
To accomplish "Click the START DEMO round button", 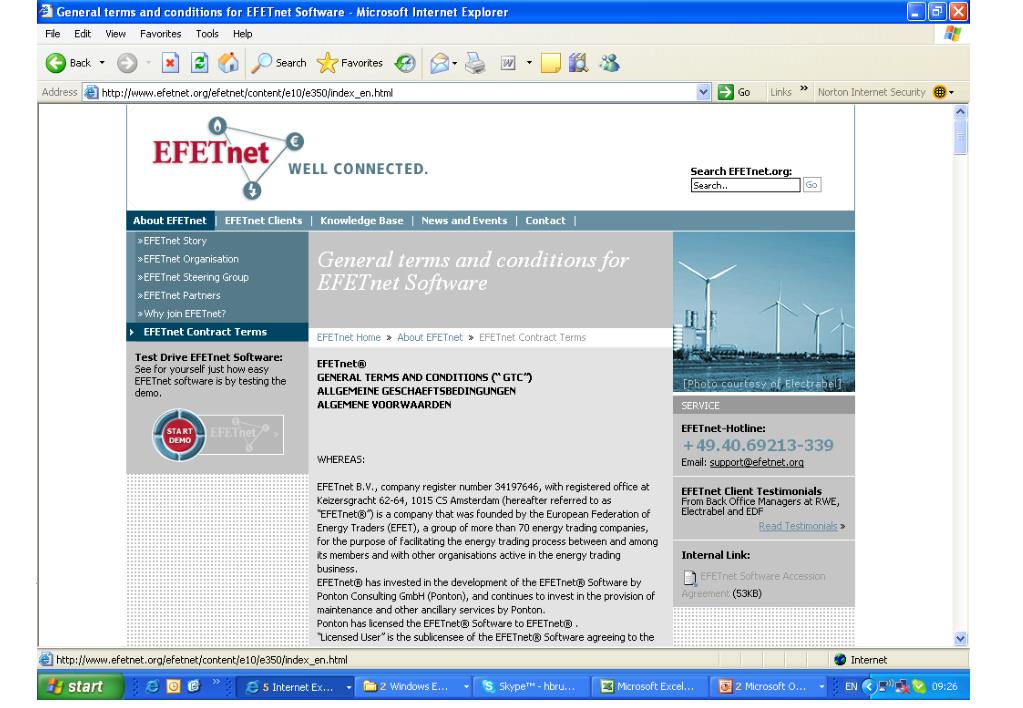I will coord(179,435).
